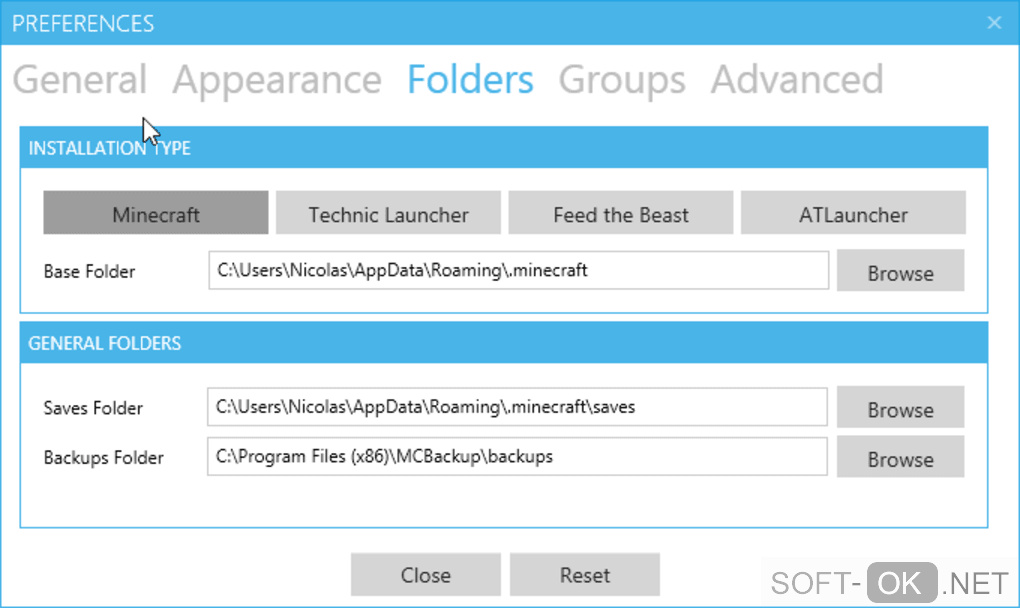Select Feed the Beast installation type
Image resolution: width=1020 pixels, height=608 pixels.
[621, 213]
